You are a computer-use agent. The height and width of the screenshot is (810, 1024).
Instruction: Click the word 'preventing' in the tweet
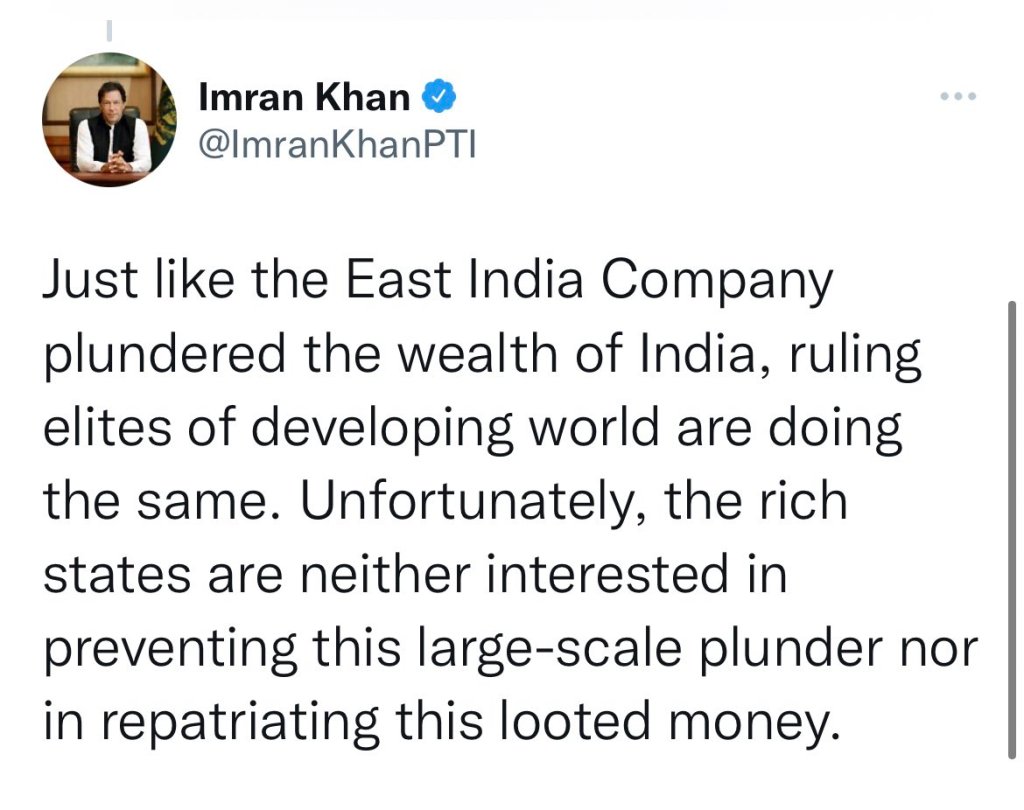click(169, 648)
